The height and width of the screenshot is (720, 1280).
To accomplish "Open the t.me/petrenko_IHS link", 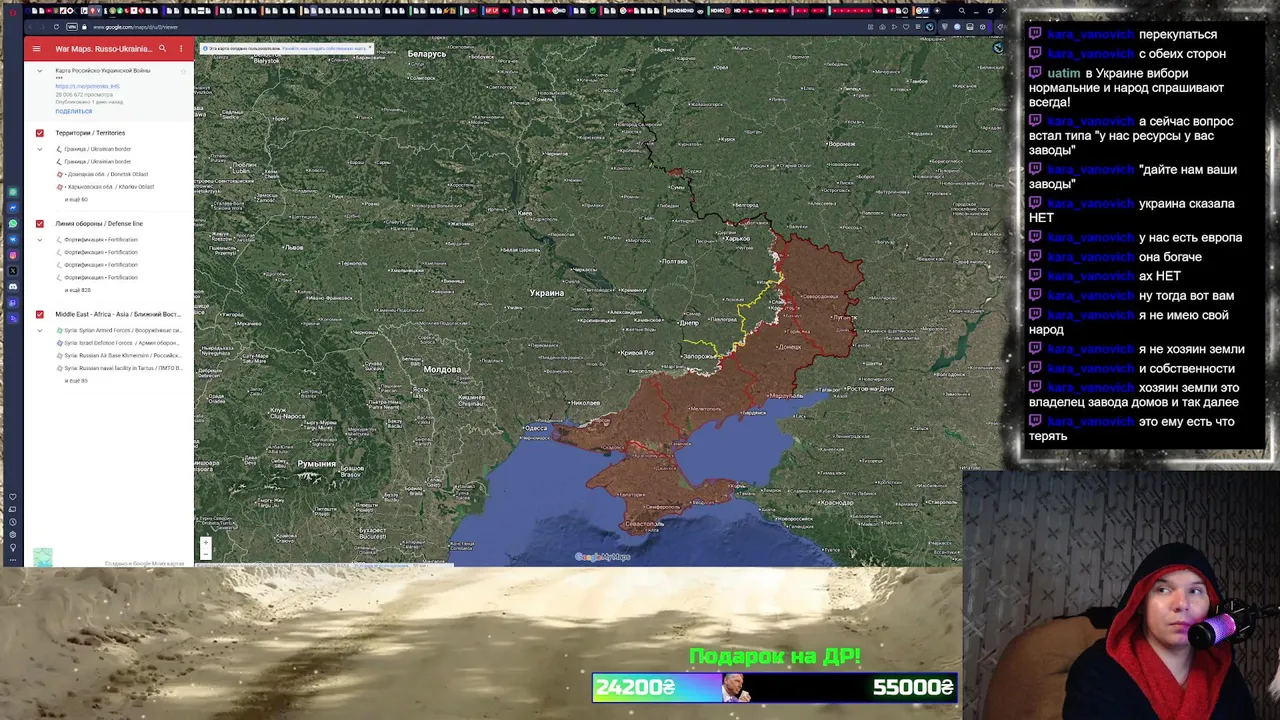I will (87, 87).
